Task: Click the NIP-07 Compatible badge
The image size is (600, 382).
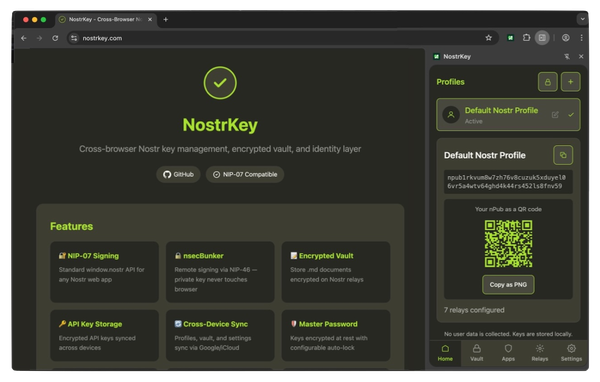Action: click(x=245, y=175)
